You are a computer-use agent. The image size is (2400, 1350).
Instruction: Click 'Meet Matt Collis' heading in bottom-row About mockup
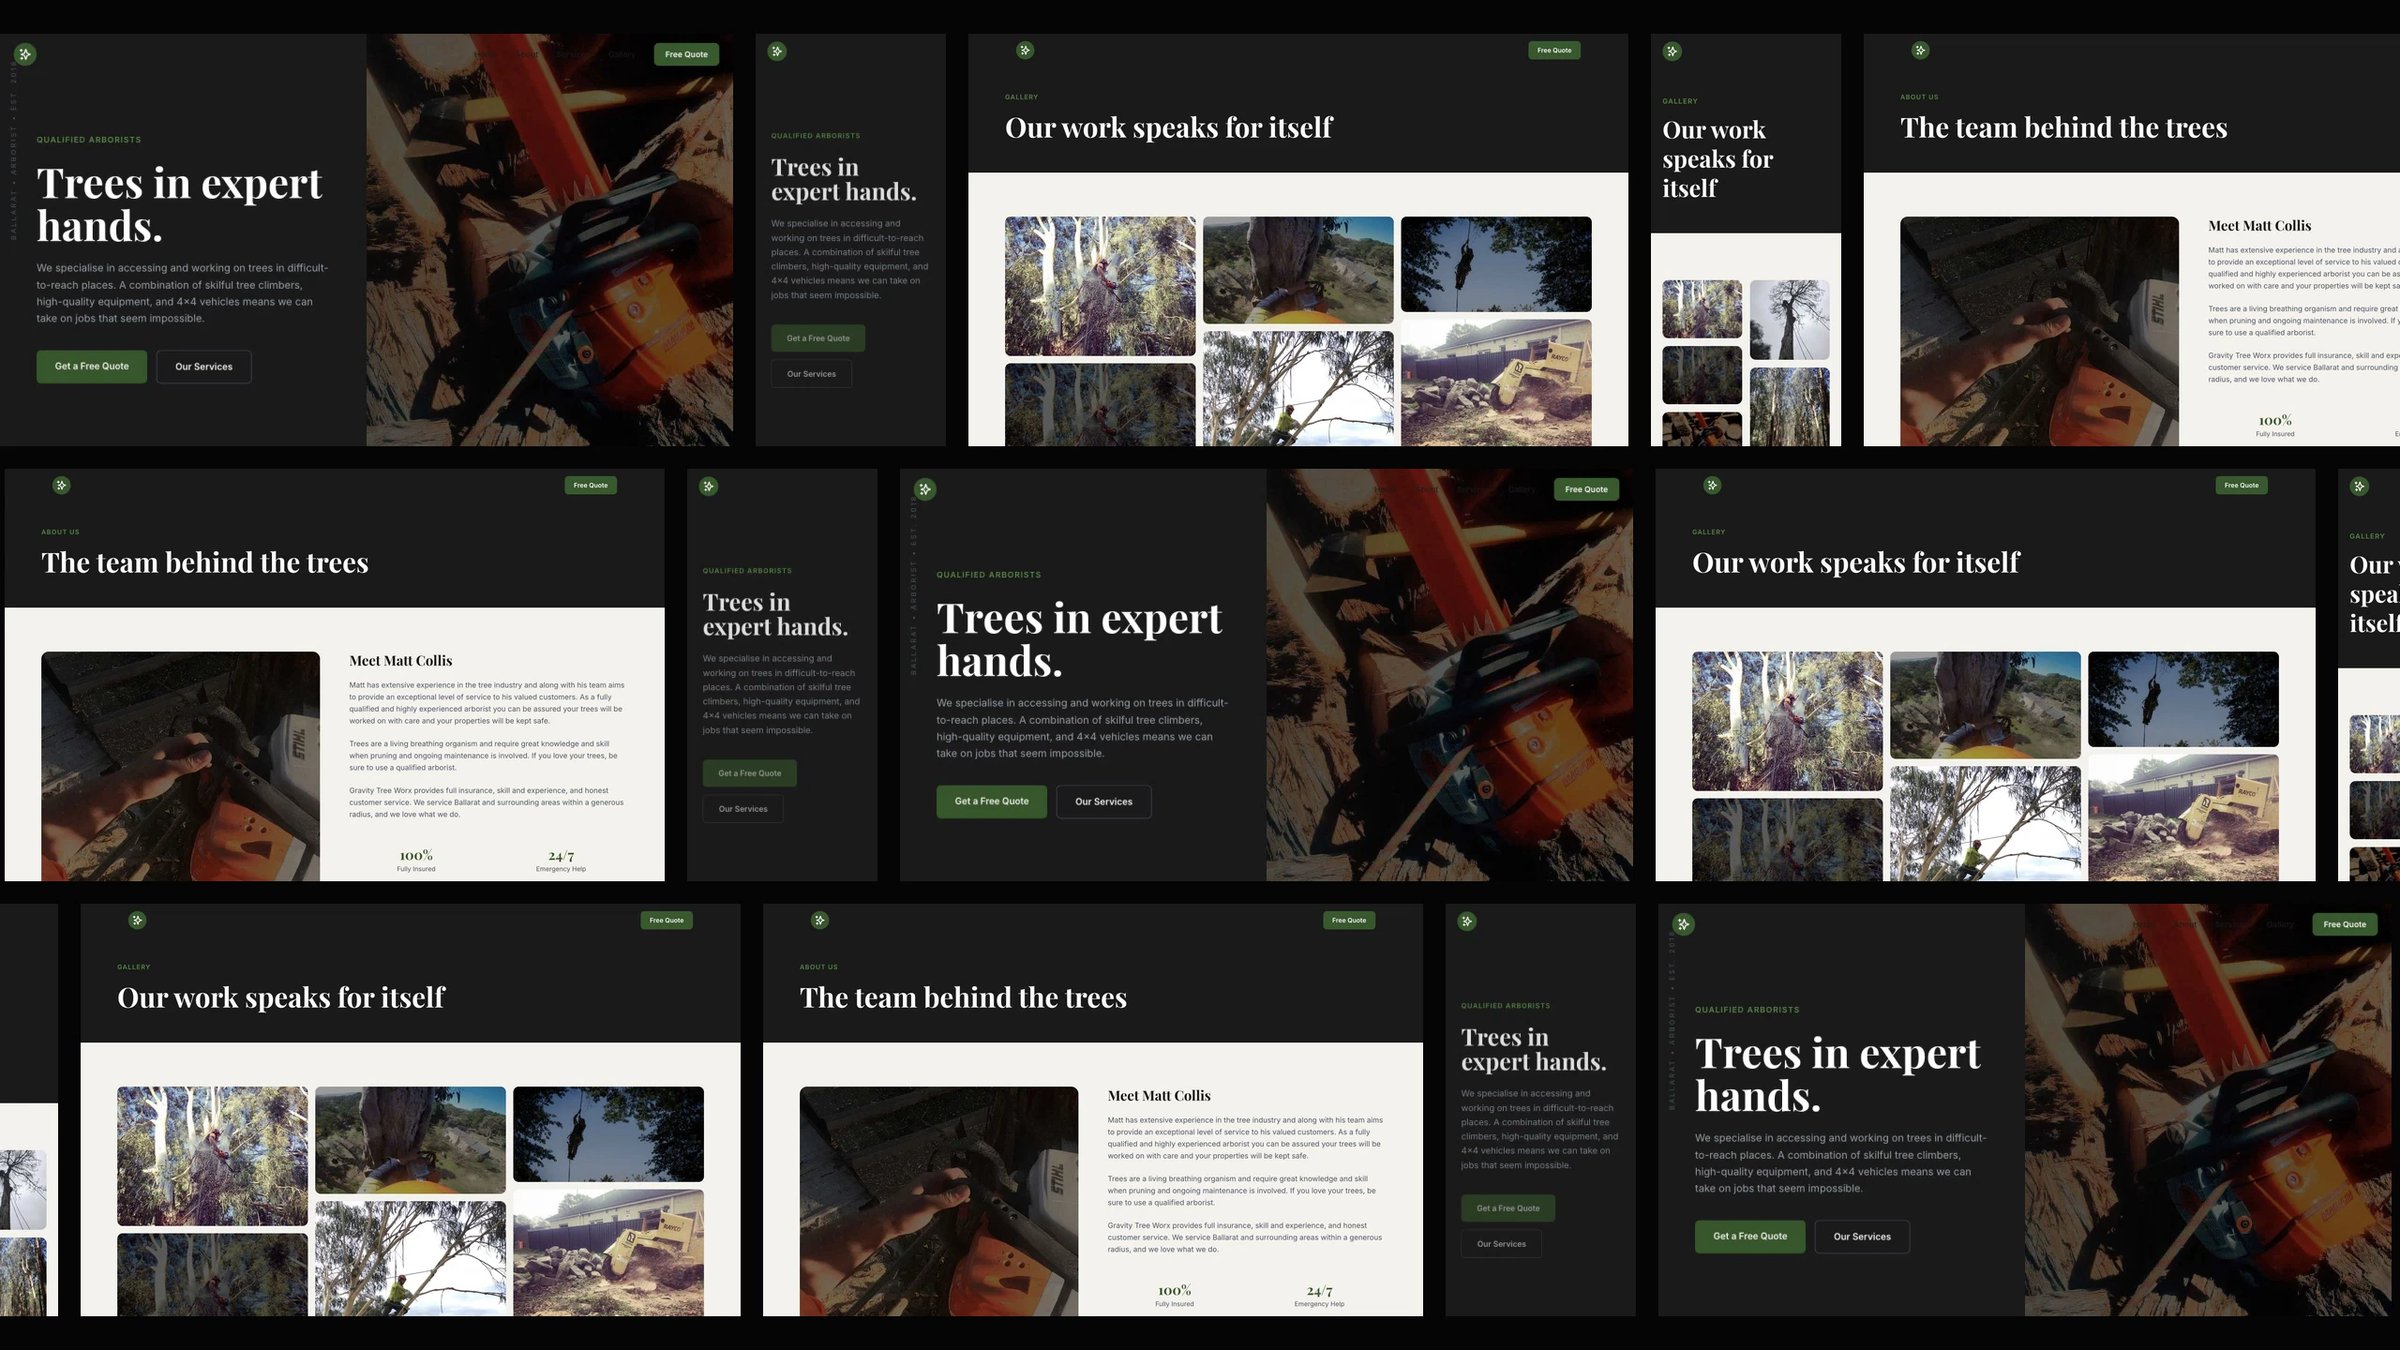click(x=1159, y=1096)
